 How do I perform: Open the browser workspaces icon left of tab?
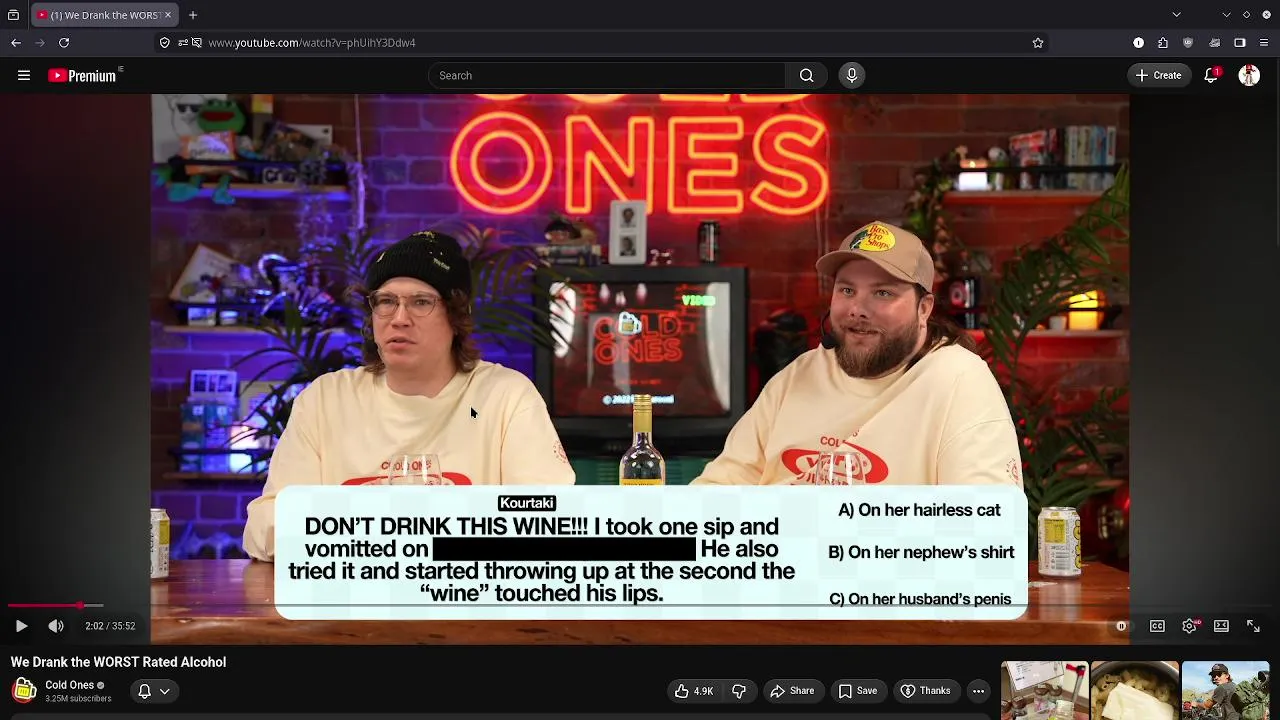13,15
